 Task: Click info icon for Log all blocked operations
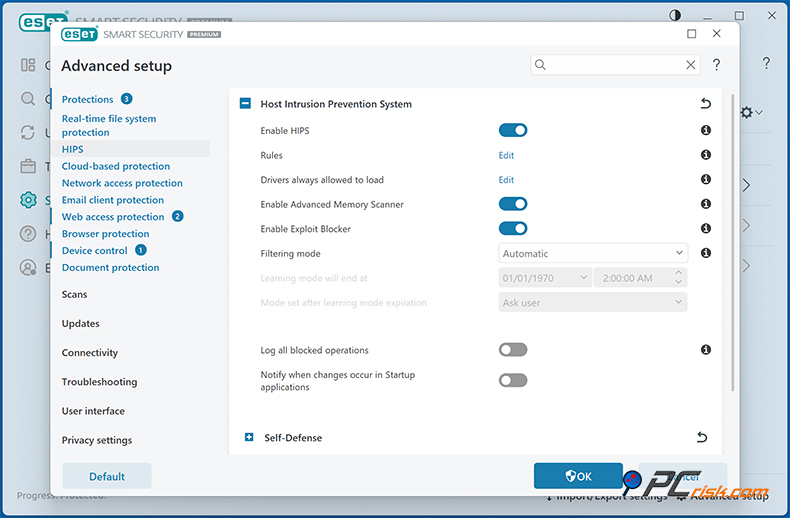point(706,350)
